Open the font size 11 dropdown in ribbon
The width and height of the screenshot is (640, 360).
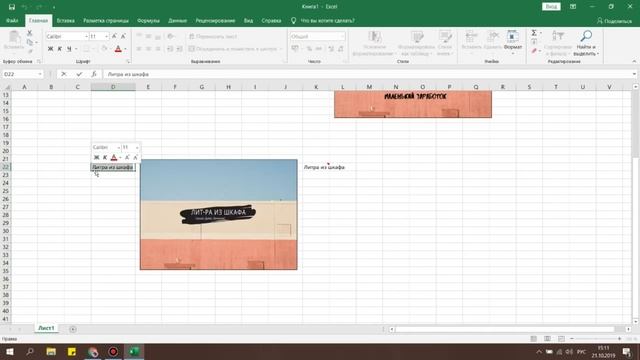(x=107, y=36)
